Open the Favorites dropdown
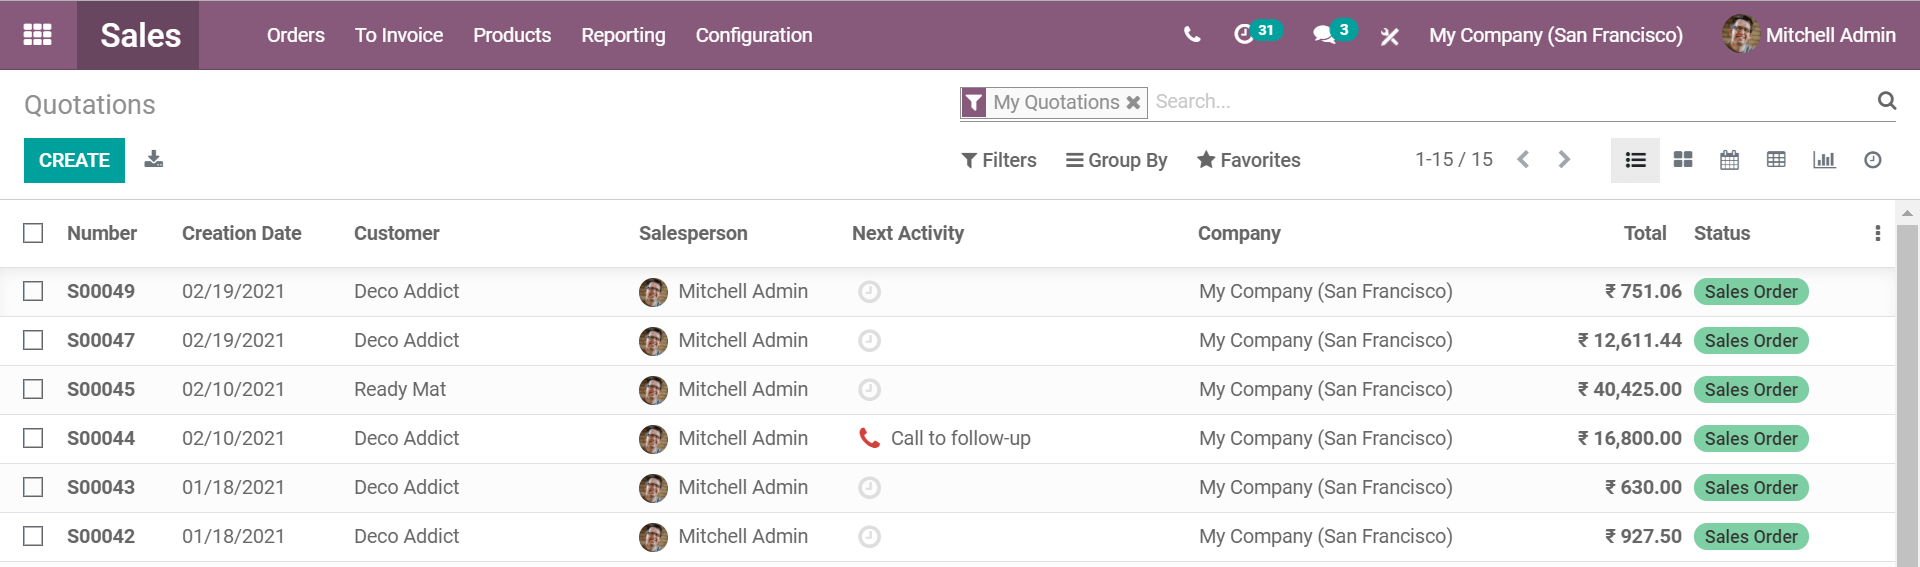This screenshot has height=567, width=1920. pyautogui.click(x=1249, y=160)
